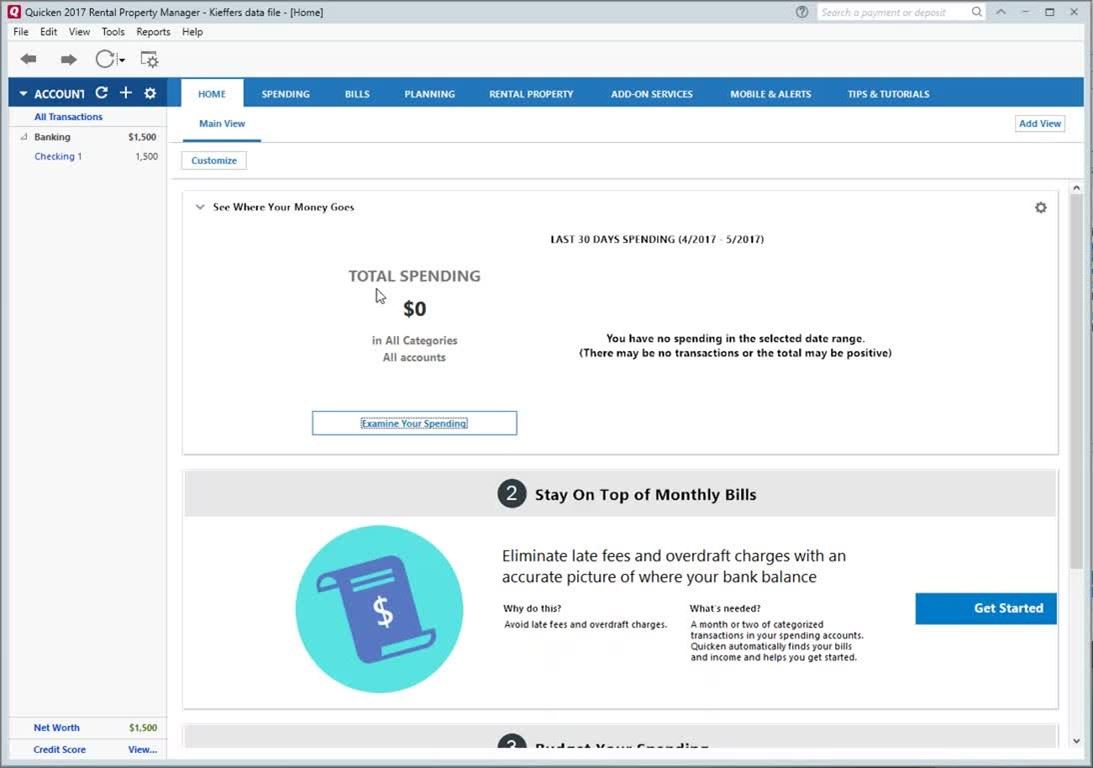This screenshot has height=768, width=1093.
Task: Click the One Step Update refresh icon
Action: [x=105, y=60]
